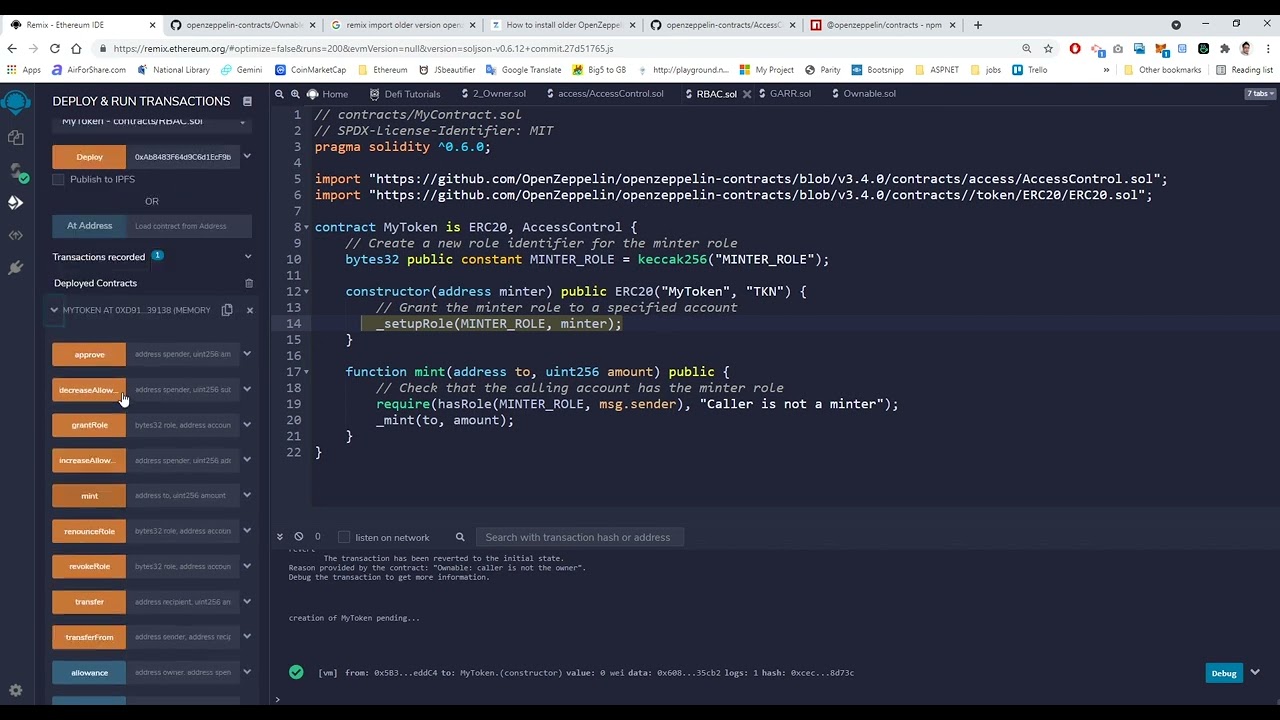1280x720 pixels.
Task: Click the terminal search magnifier icon
Action: [460, 537]
